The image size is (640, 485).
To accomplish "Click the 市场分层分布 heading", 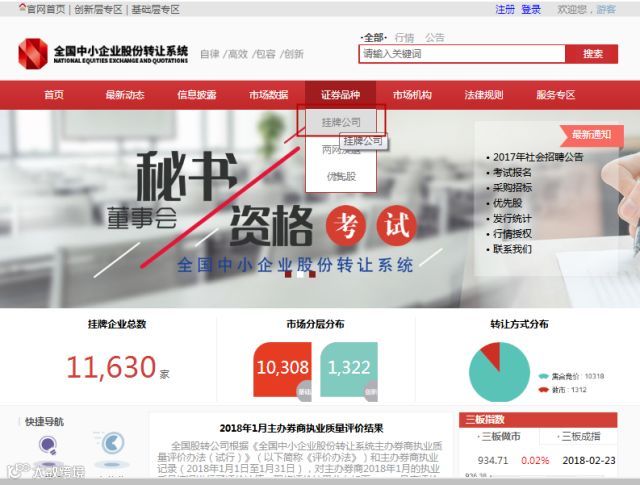I will tap(315, 324).
